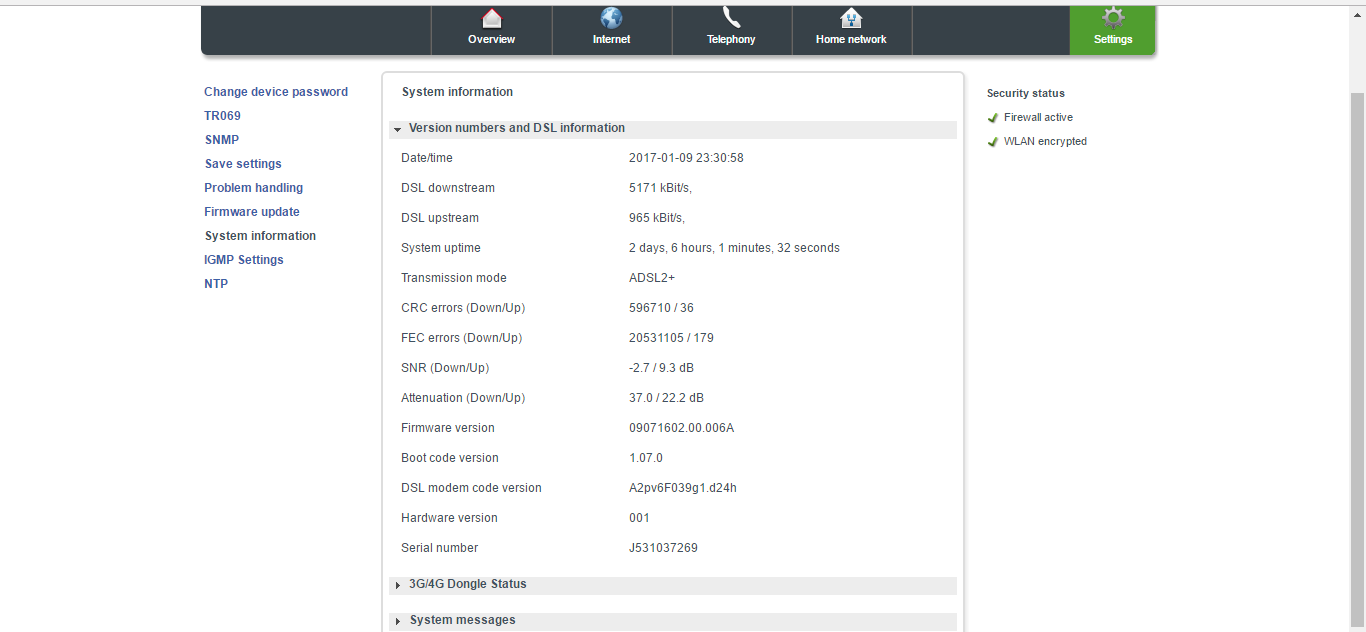Open the TR069 settings link
Screen dimensions: 1366x632
tap(222, 116)
